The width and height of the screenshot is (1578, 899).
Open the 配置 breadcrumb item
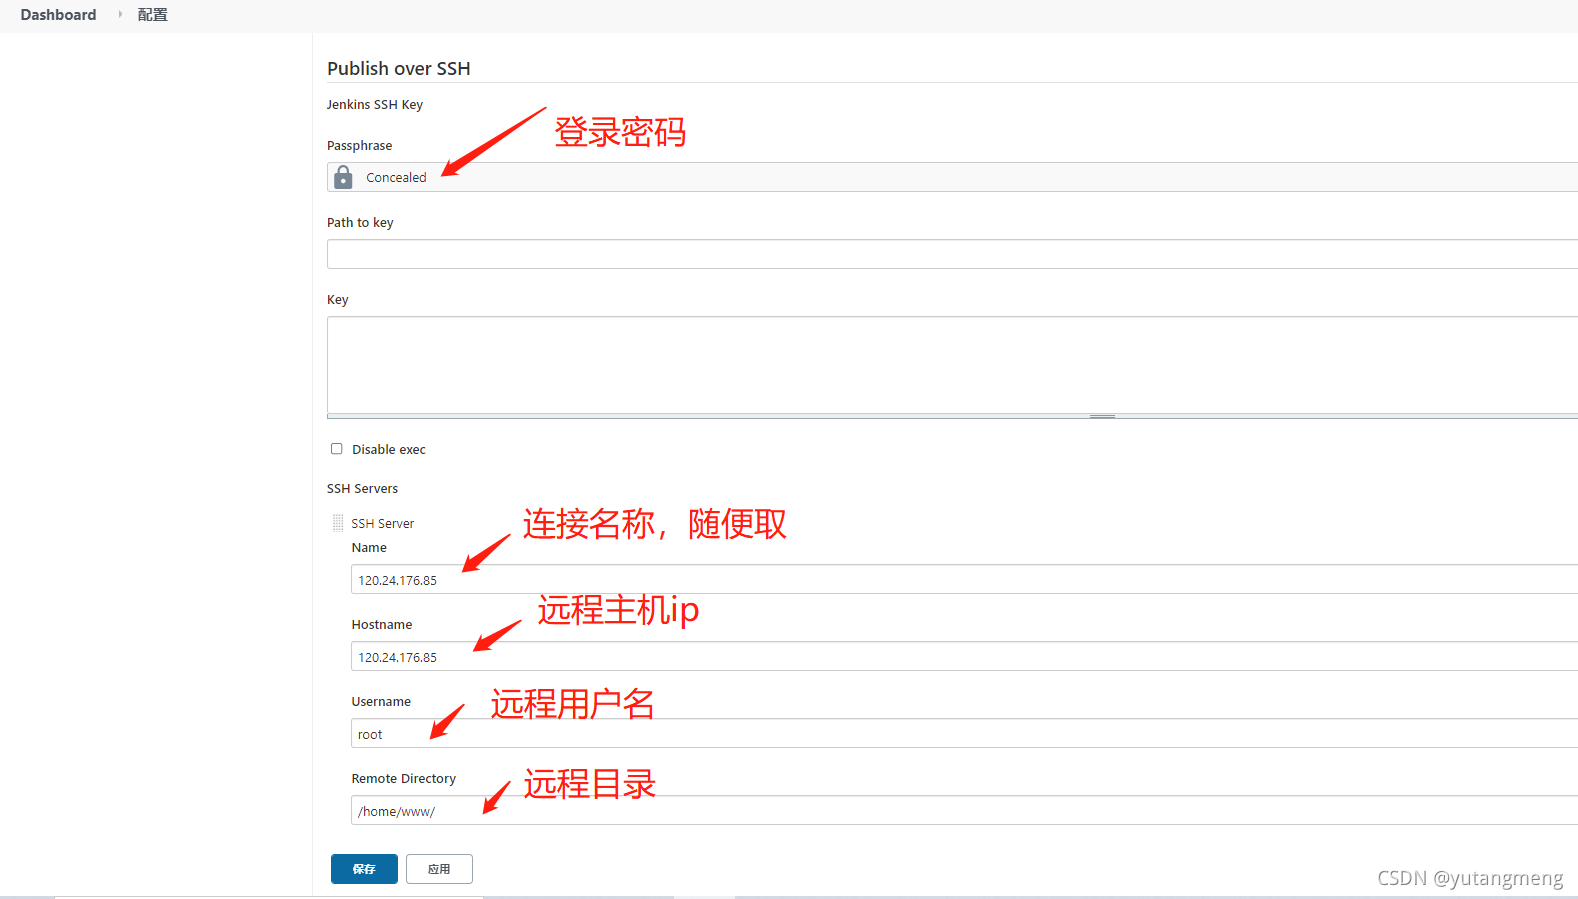(x=153, y=15)
